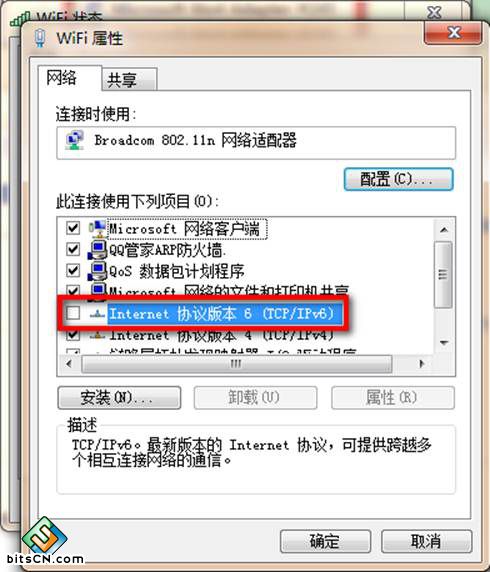
Task: Click the horizontal scroll right arrow
Action: (x=422, y=364)
